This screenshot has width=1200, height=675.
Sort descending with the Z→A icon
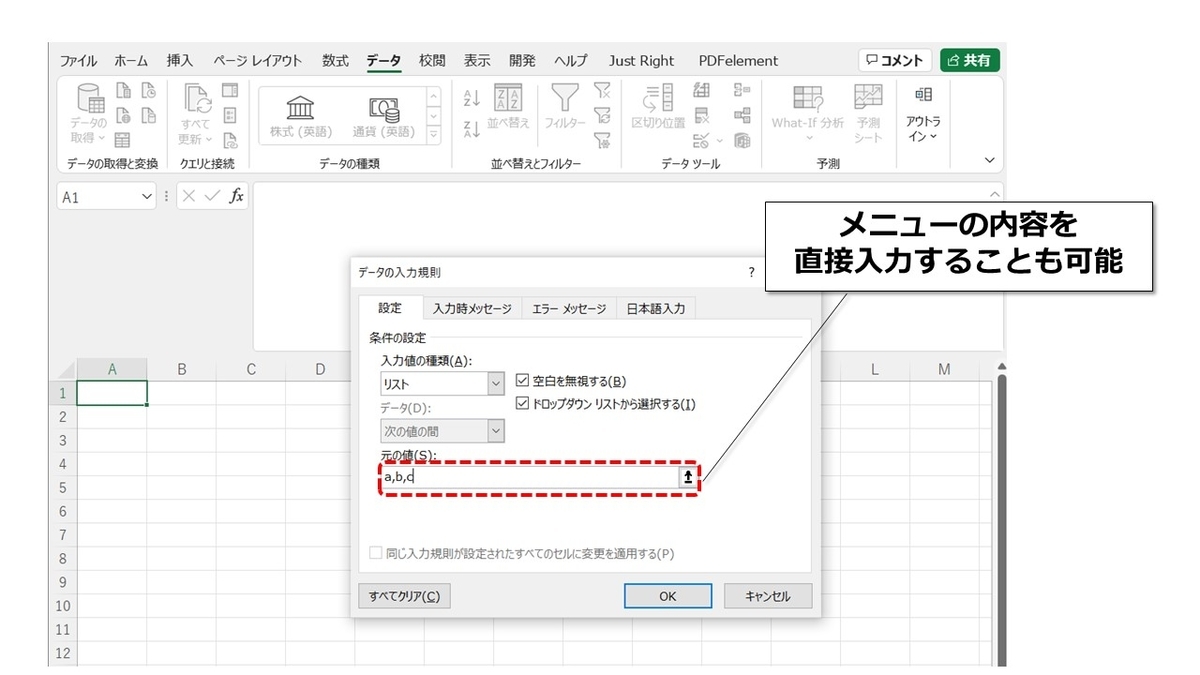tap(470, 127)
